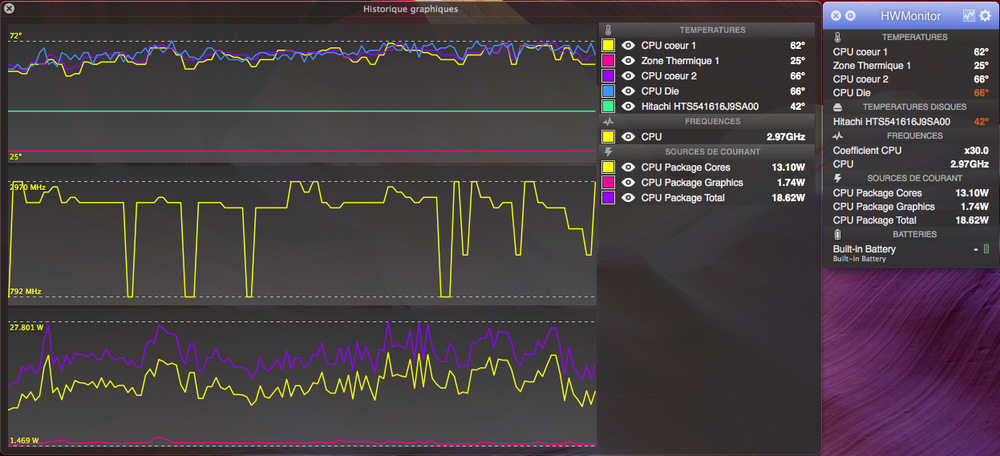Click the disk icon beside Températures Disques

click(x=838, y=107)
